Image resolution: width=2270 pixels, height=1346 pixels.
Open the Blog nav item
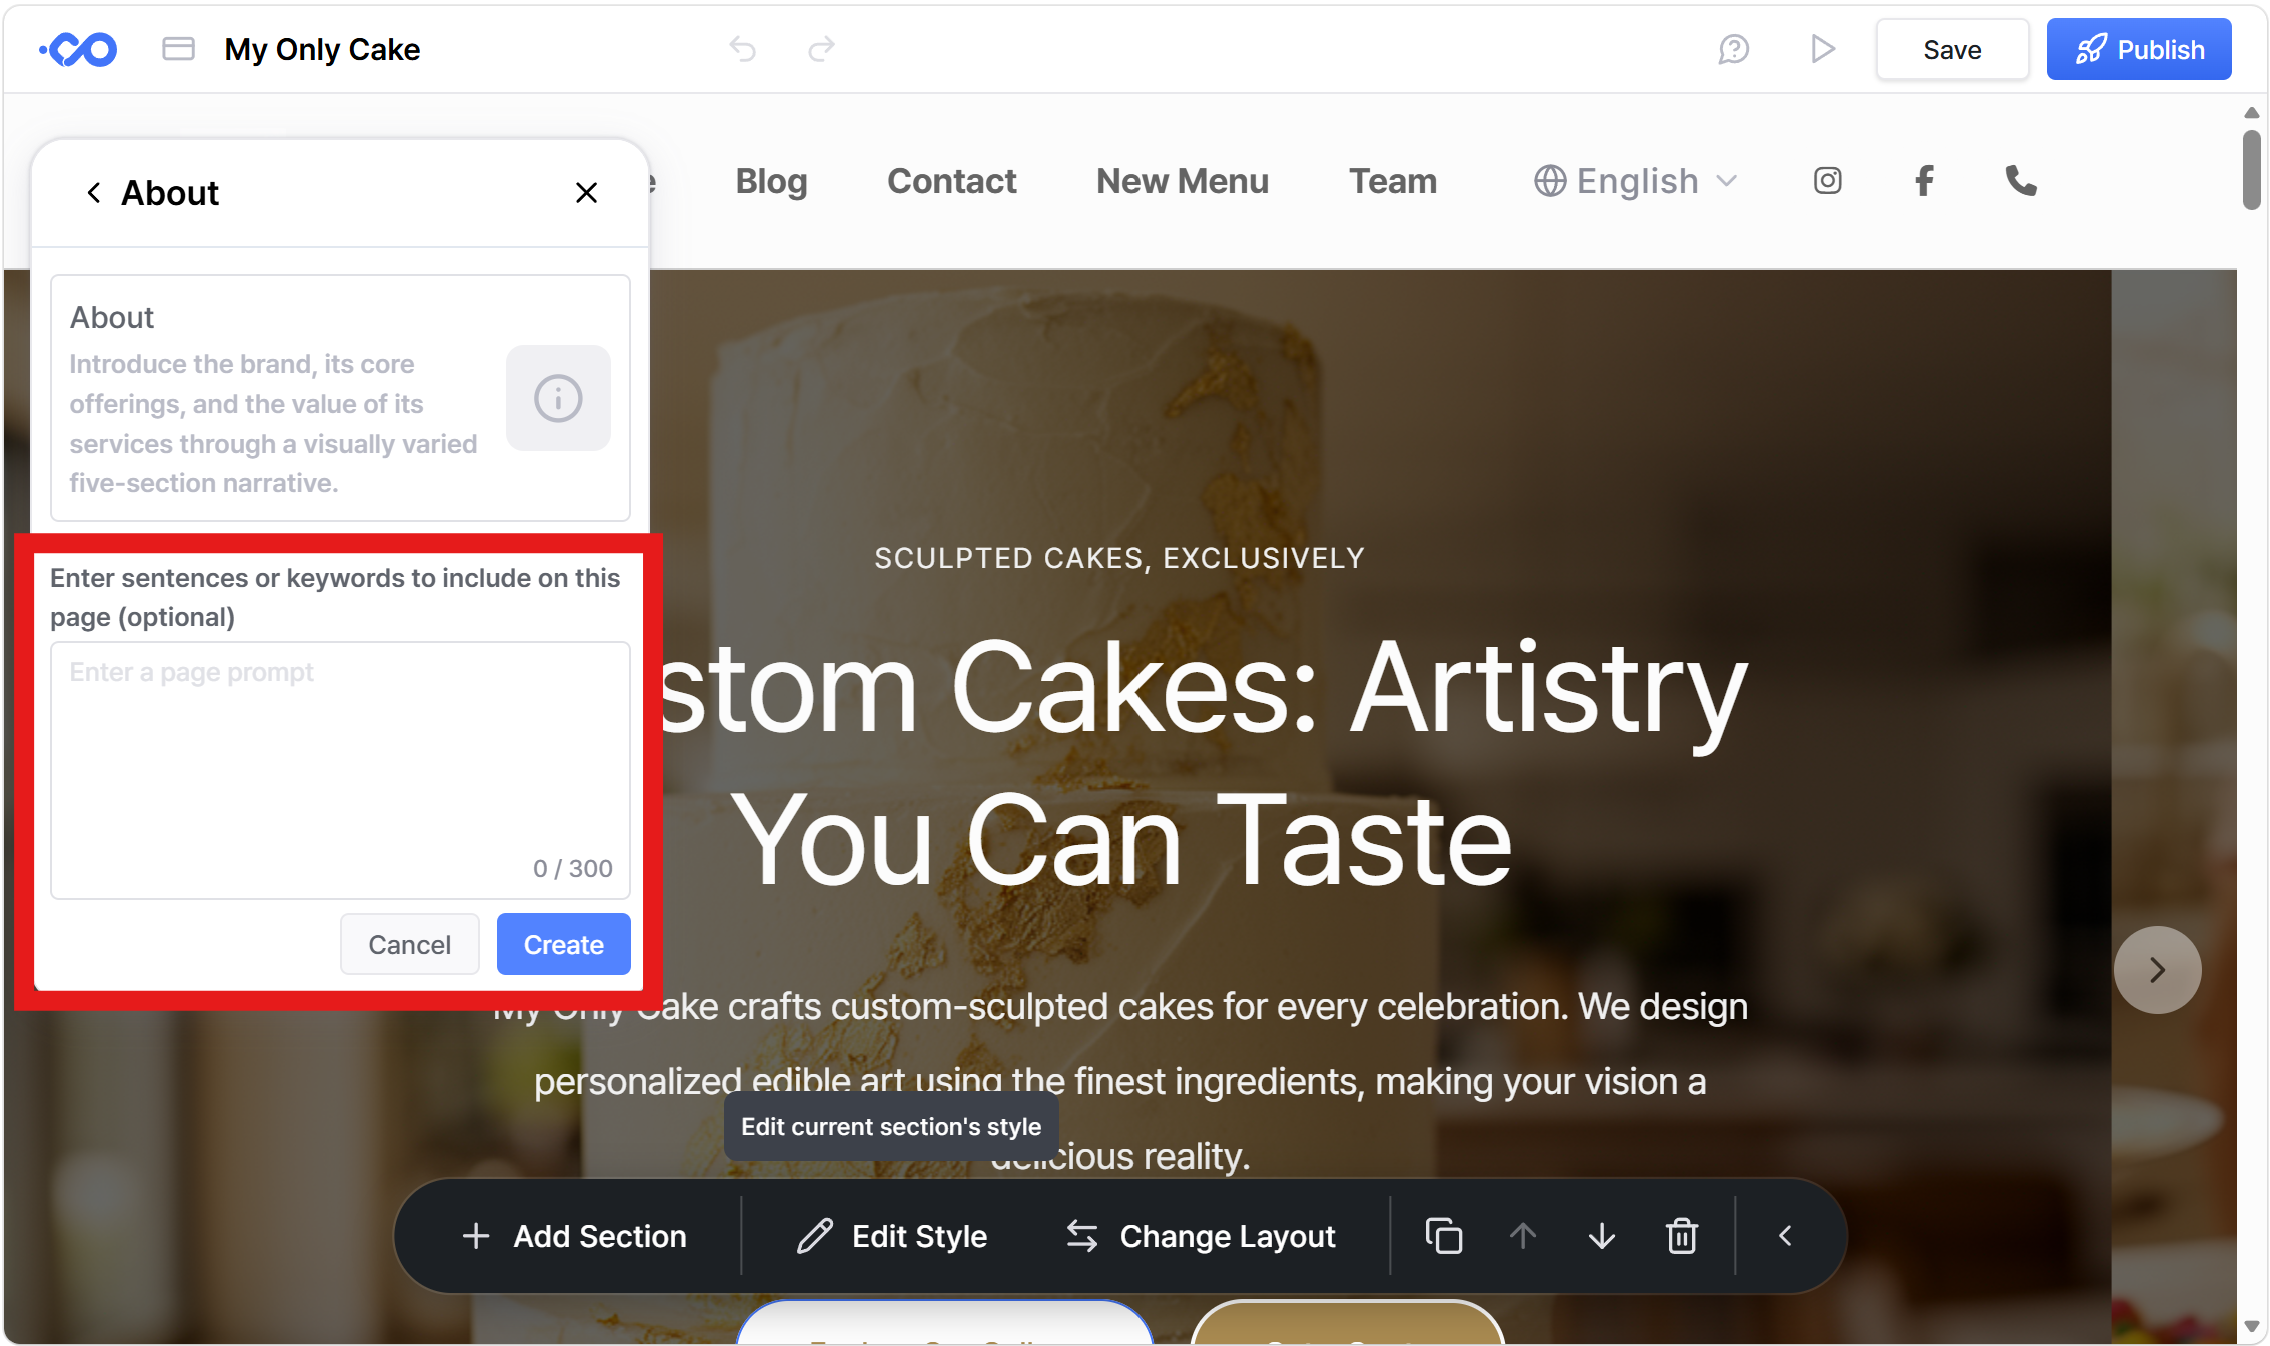(x=771, y=181)
